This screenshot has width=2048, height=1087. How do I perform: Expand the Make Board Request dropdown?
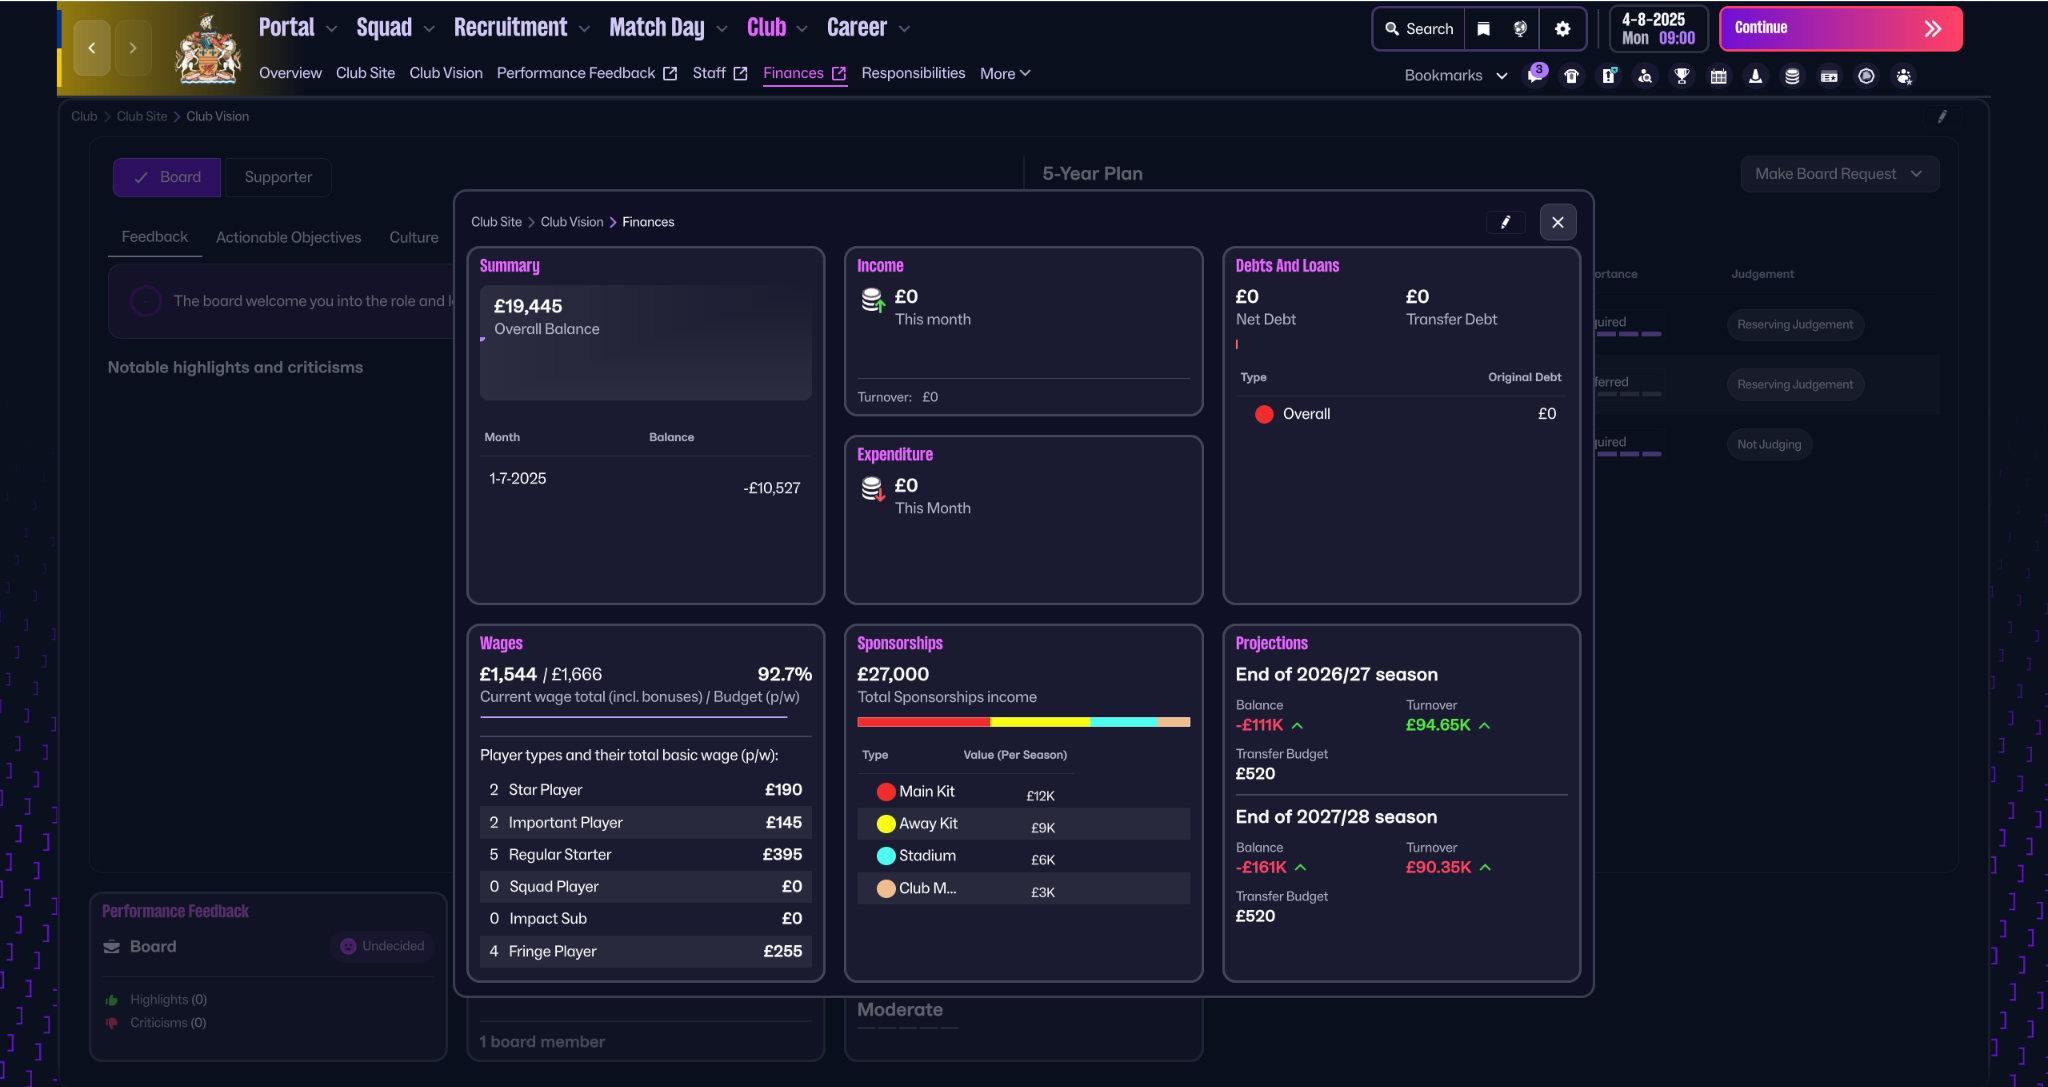tap(1839, 174)
